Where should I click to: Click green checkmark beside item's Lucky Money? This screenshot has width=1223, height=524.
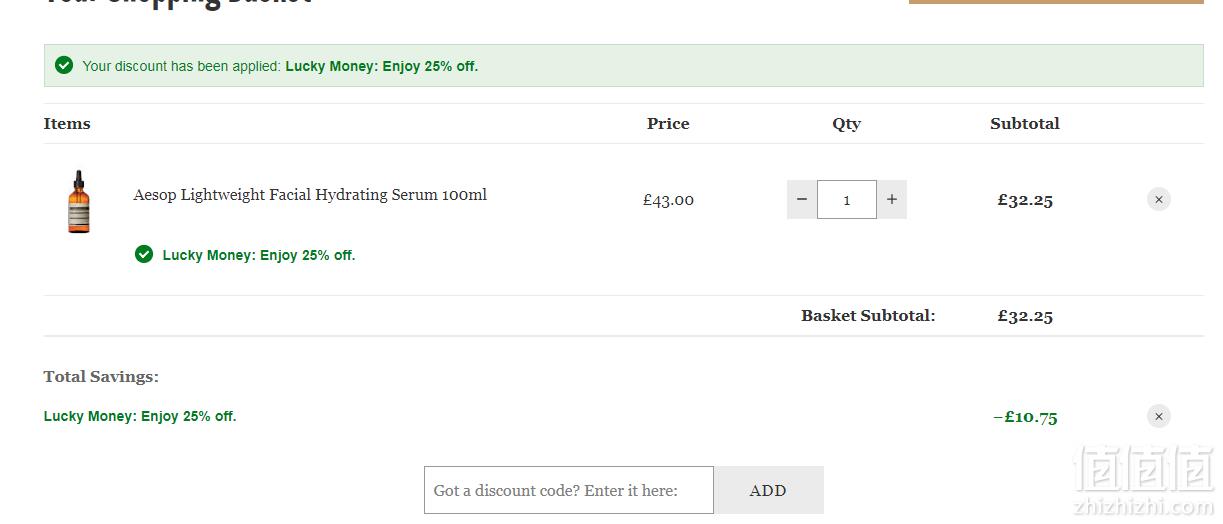[x=144, y=254]
